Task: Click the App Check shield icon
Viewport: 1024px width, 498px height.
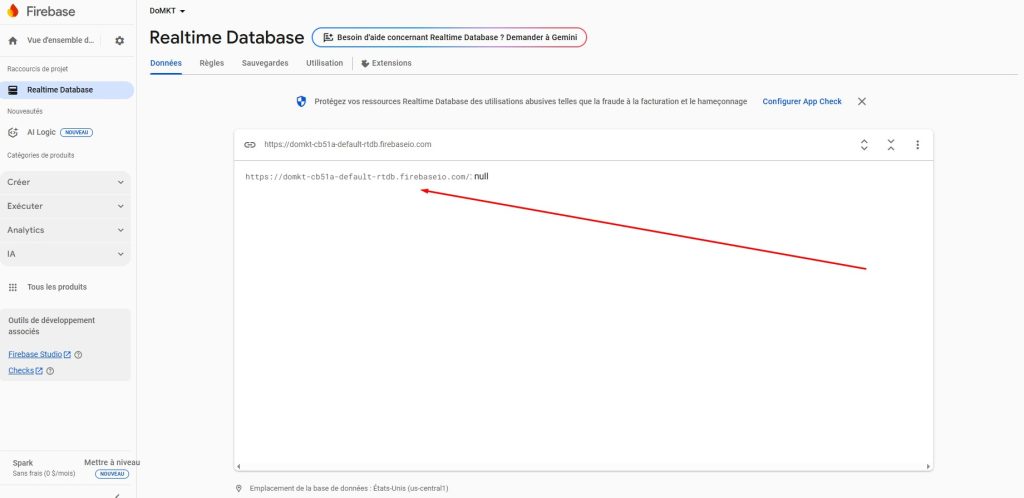Action: tap(301, 102)
